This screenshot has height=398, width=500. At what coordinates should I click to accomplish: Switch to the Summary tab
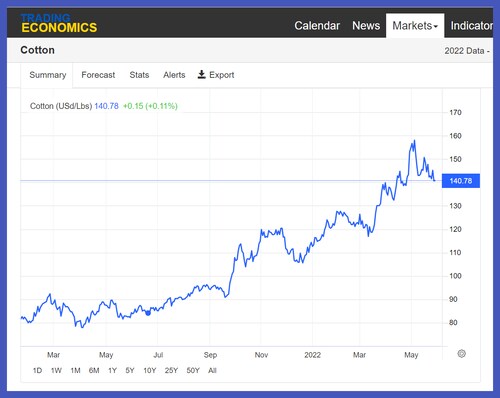tap(48, 75)
